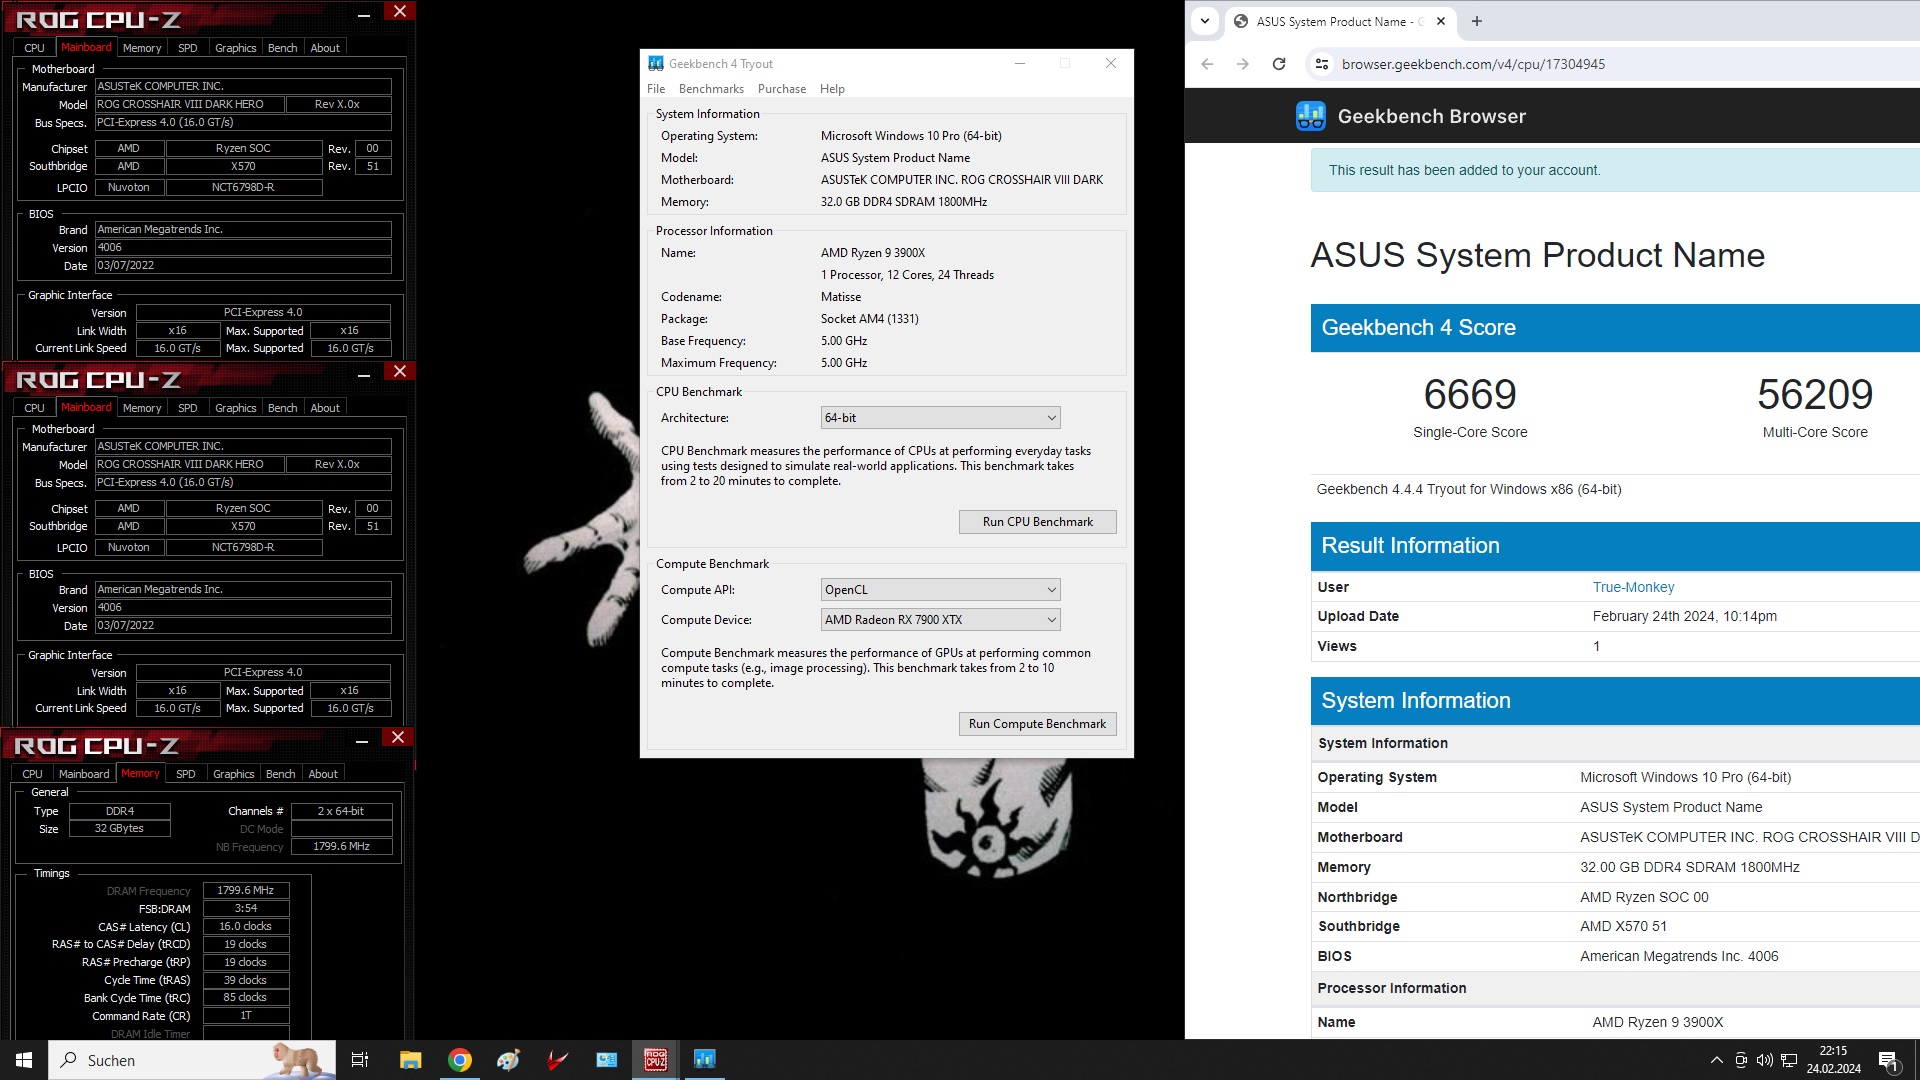Image resolution: width=1920 pixels, height=1080 pixels.
Task: Open a new Chrome tab
Action: tap(1477, 21)
